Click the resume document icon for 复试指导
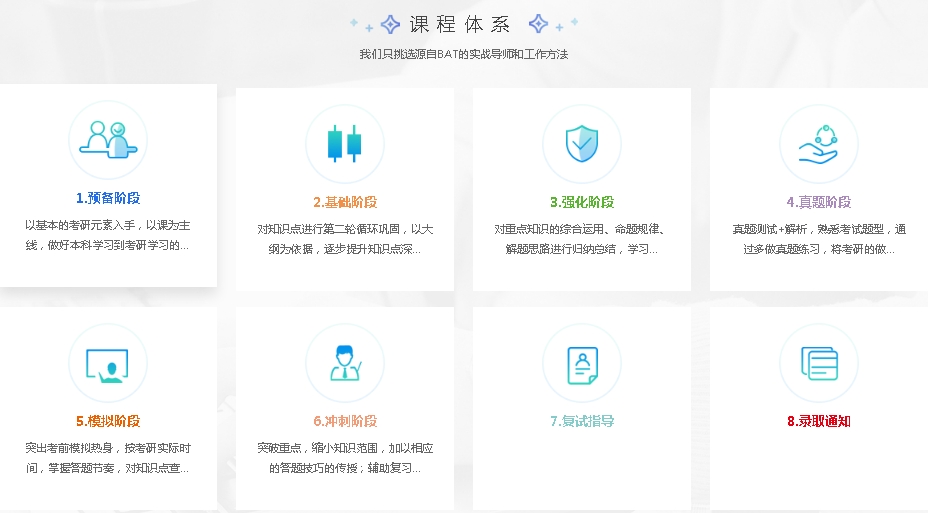The width and height of the screenshot is (928, 513). tap(582, 365)
